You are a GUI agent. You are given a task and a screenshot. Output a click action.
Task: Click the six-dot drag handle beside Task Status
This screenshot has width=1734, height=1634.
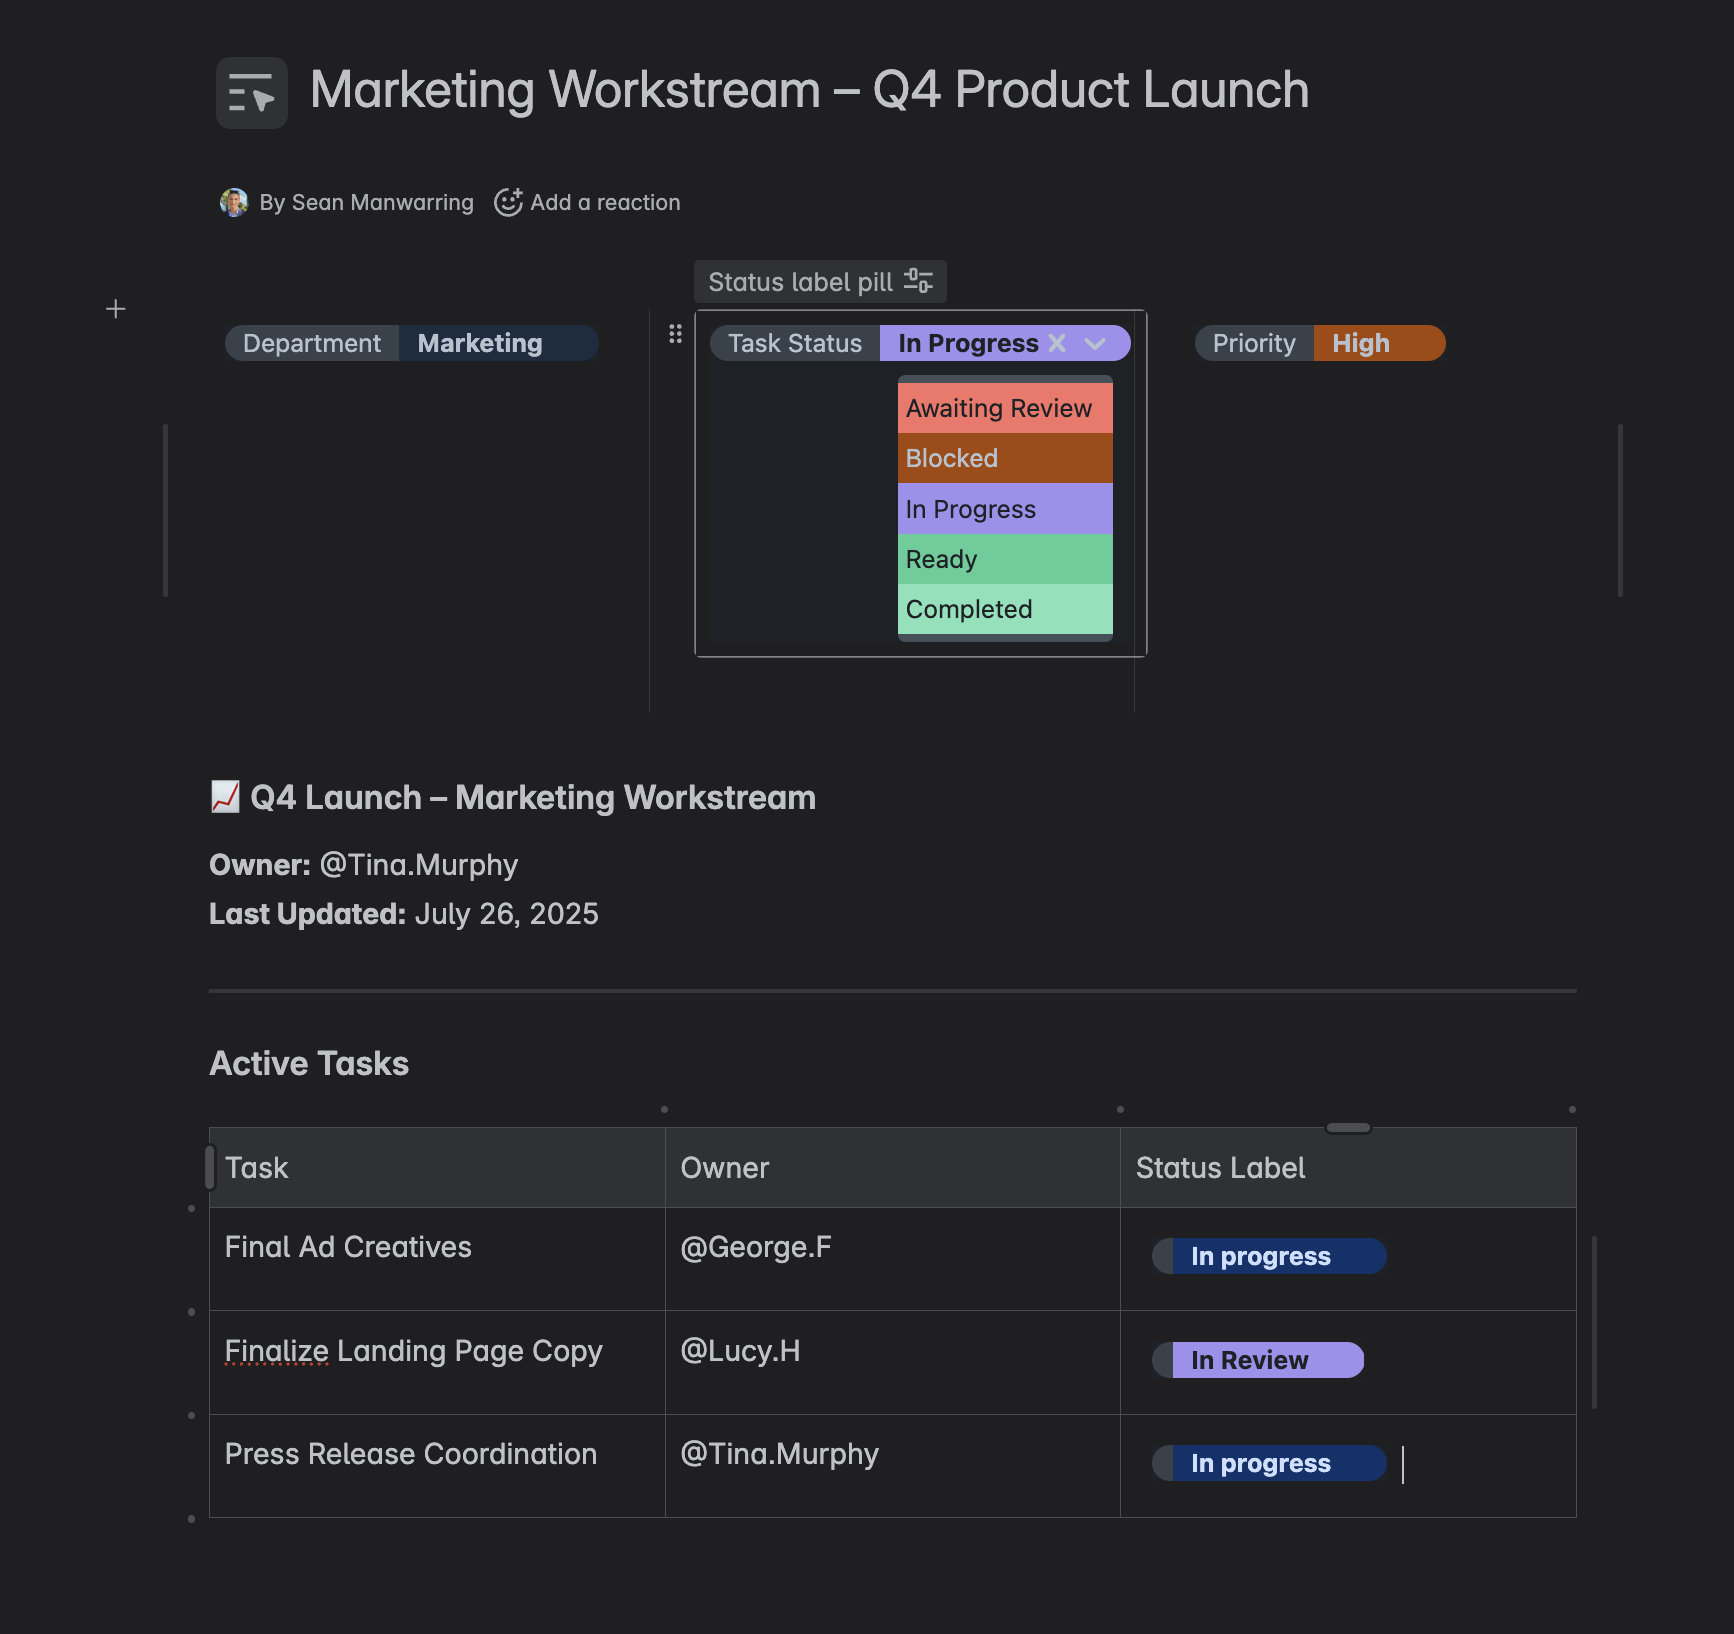click(x=675, y=334)
